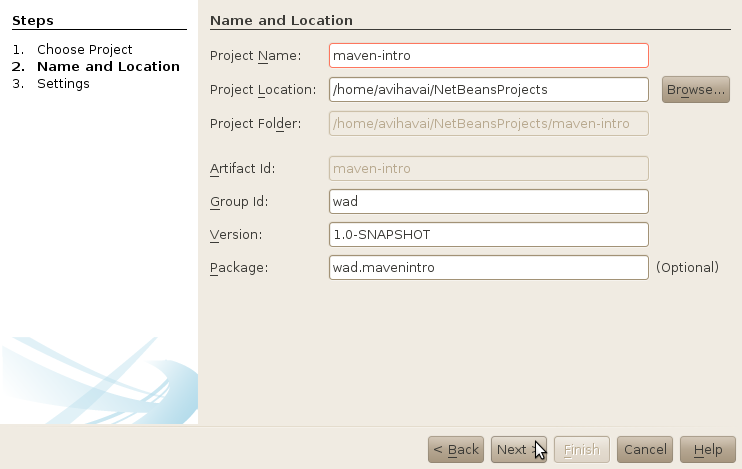Focus the Project Location text field
The width and height of the screenshot is (742, 469).
[488, 89]
